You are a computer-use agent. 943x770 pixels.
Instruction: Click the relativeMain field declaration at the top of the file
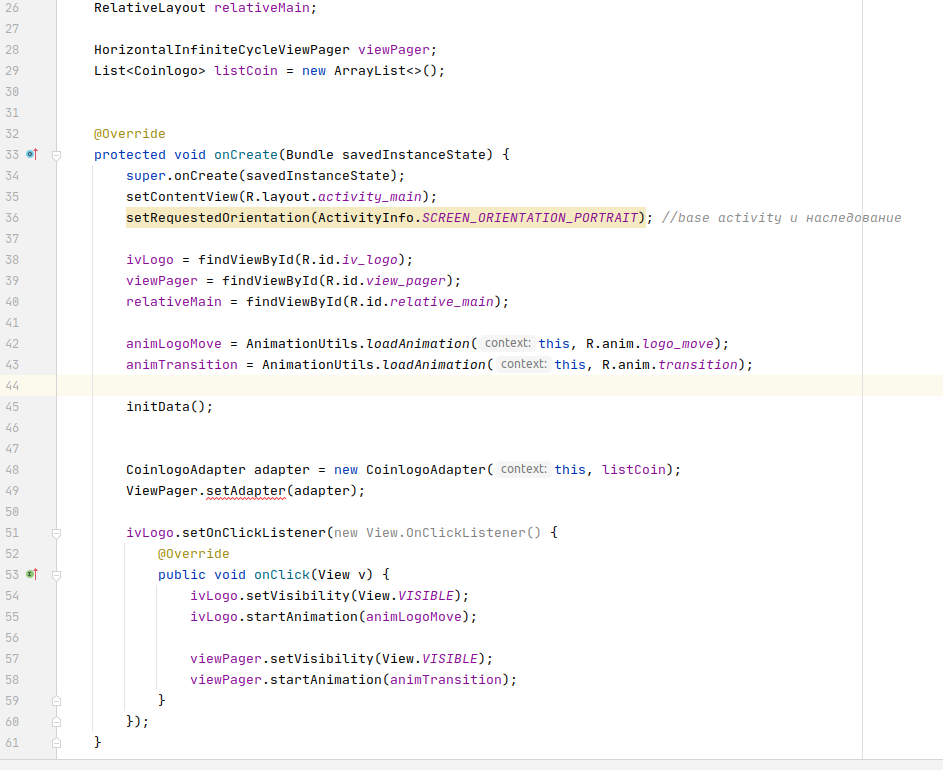coord(262,8)
